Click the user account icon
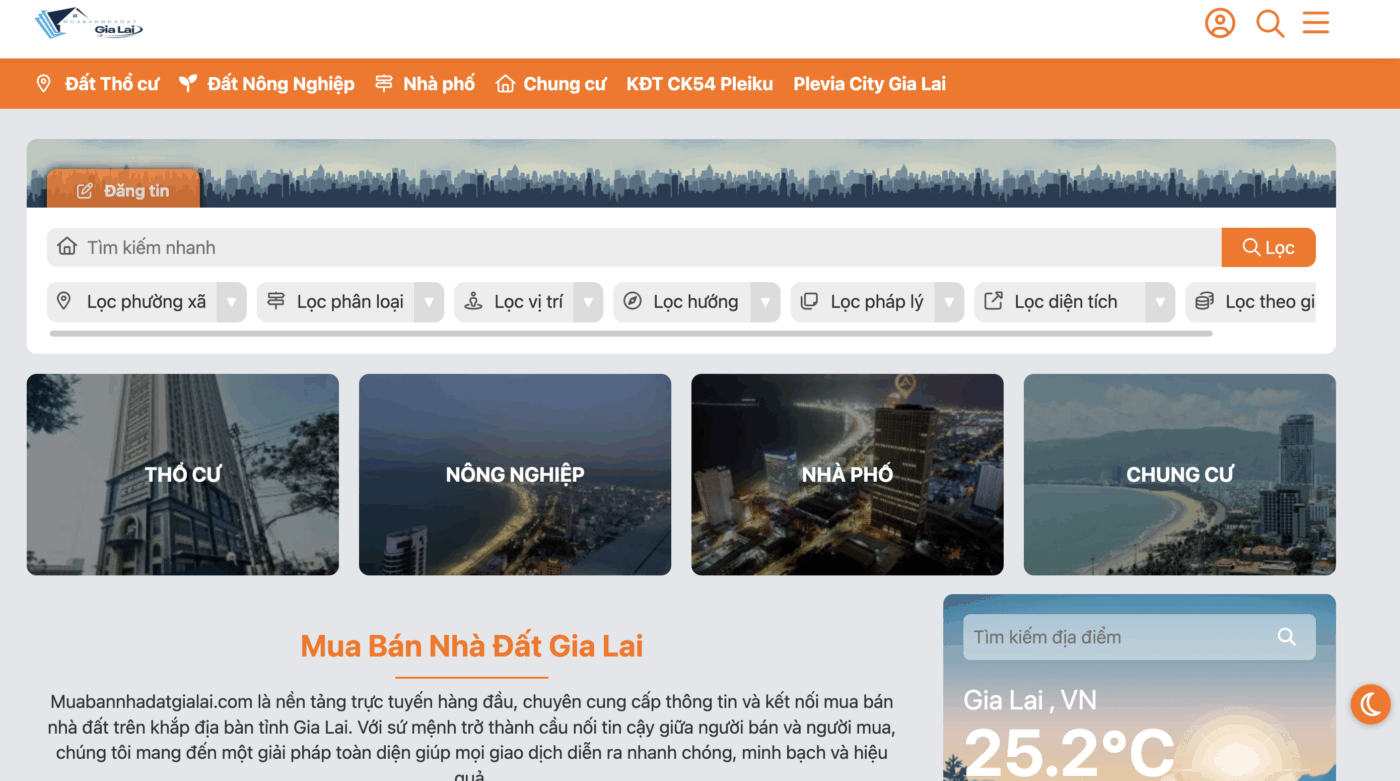Viewport: 1400px width, 781px height. click(x=1219, y=23)
